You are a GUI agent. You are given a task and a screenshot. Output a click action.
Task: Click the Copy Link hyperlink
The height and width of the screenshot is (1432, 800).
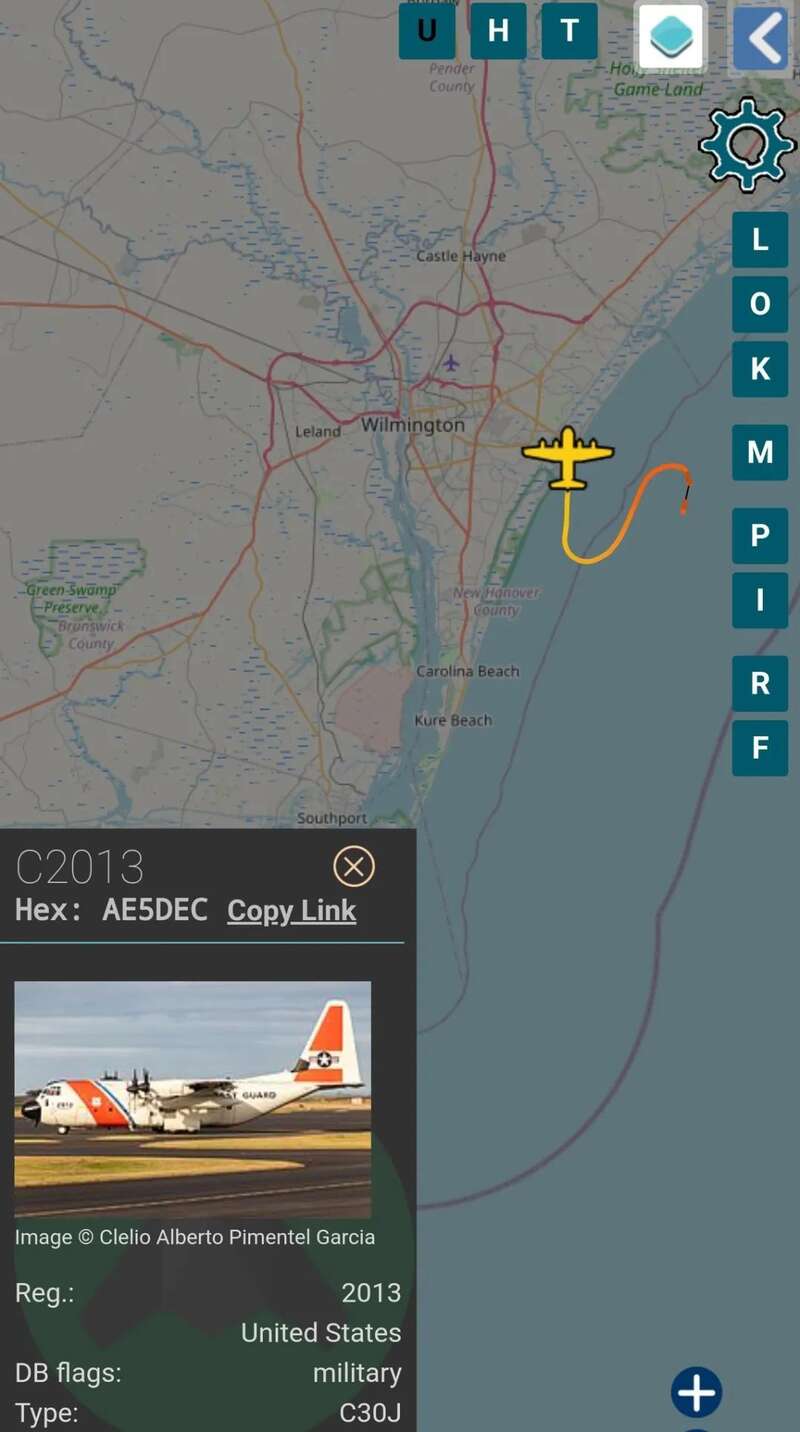pyautogui.click(x=291, y=911)
